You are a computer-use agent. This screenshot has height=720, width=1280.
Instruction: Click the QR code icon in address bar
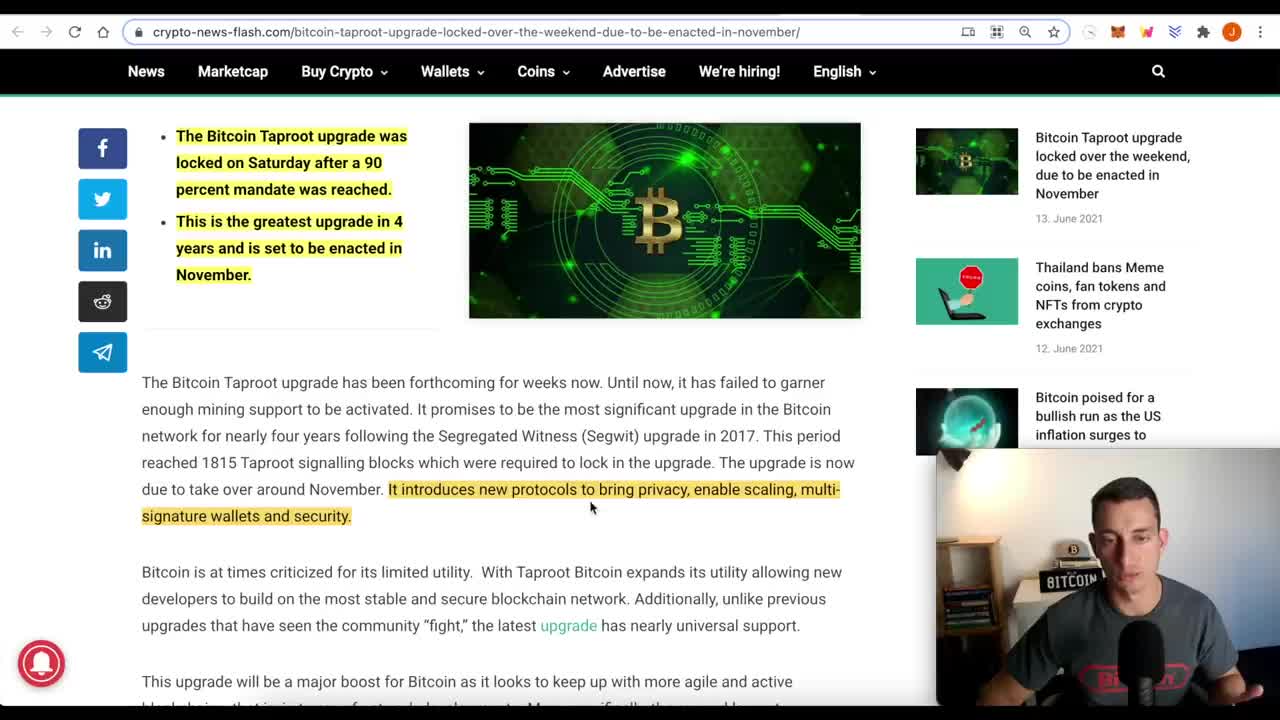(997, 32)
